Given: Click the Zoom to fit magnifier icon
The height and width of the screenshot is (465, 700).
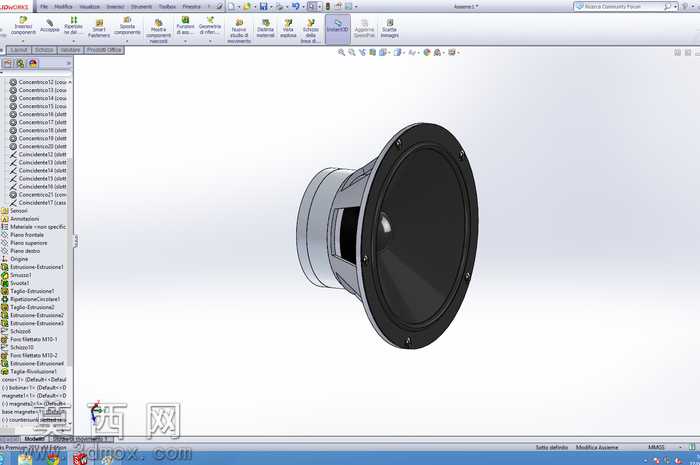Looking at the screenshot, I should 342,52.
